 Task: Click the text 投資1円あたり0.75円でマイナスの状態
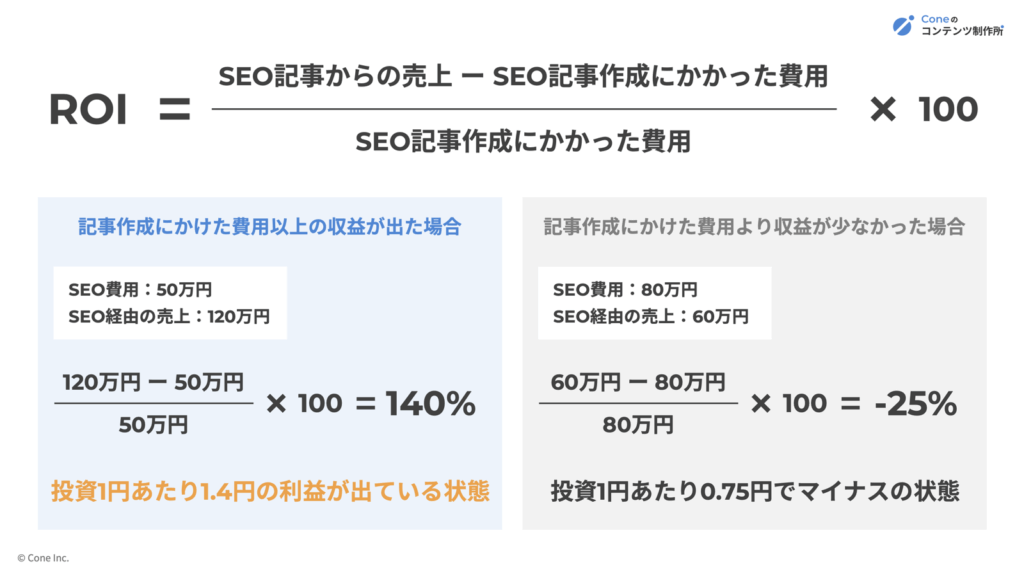click(755, 491)
